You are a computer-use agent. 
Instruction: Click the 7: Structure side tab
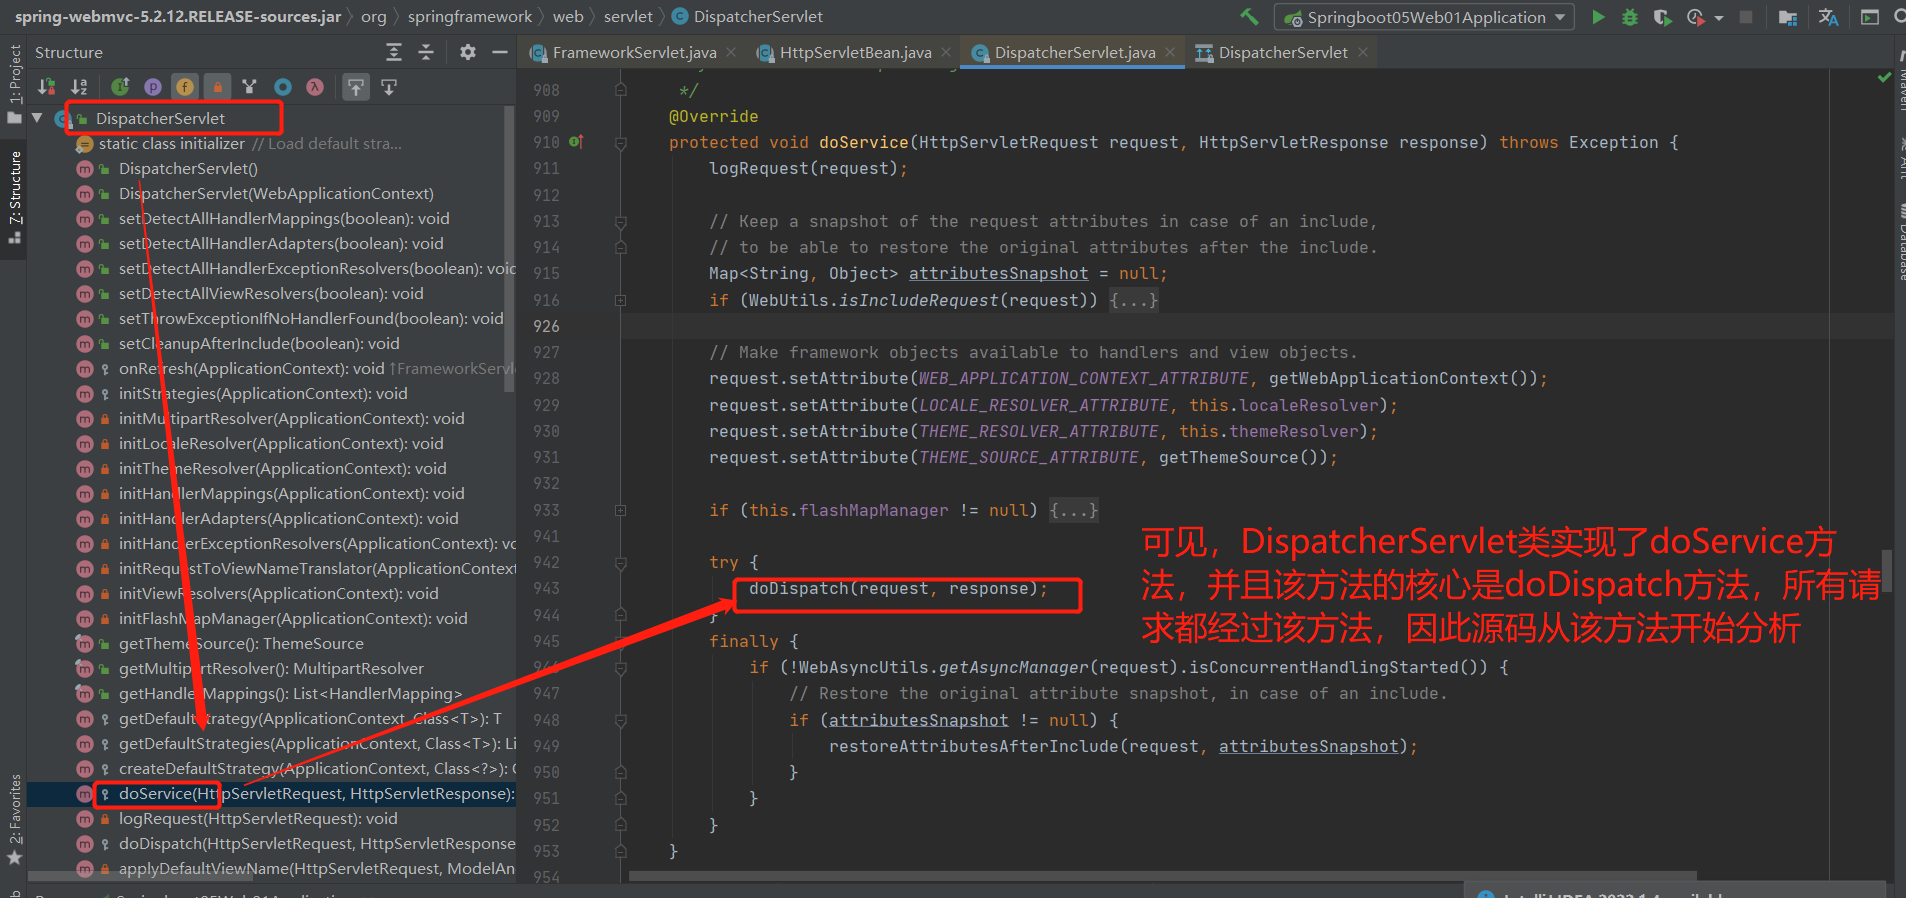(x=14, y=198)
